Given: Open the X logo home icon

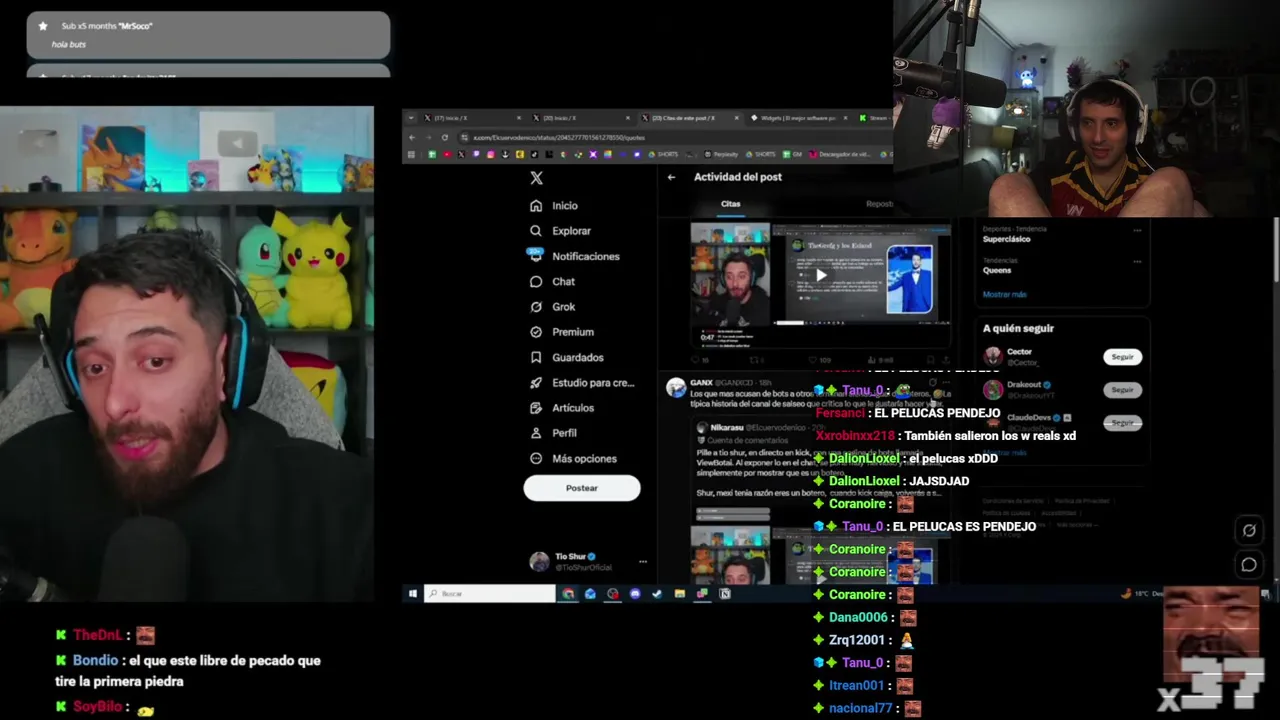Looking at the screenshot, I should tap(537, 178).
